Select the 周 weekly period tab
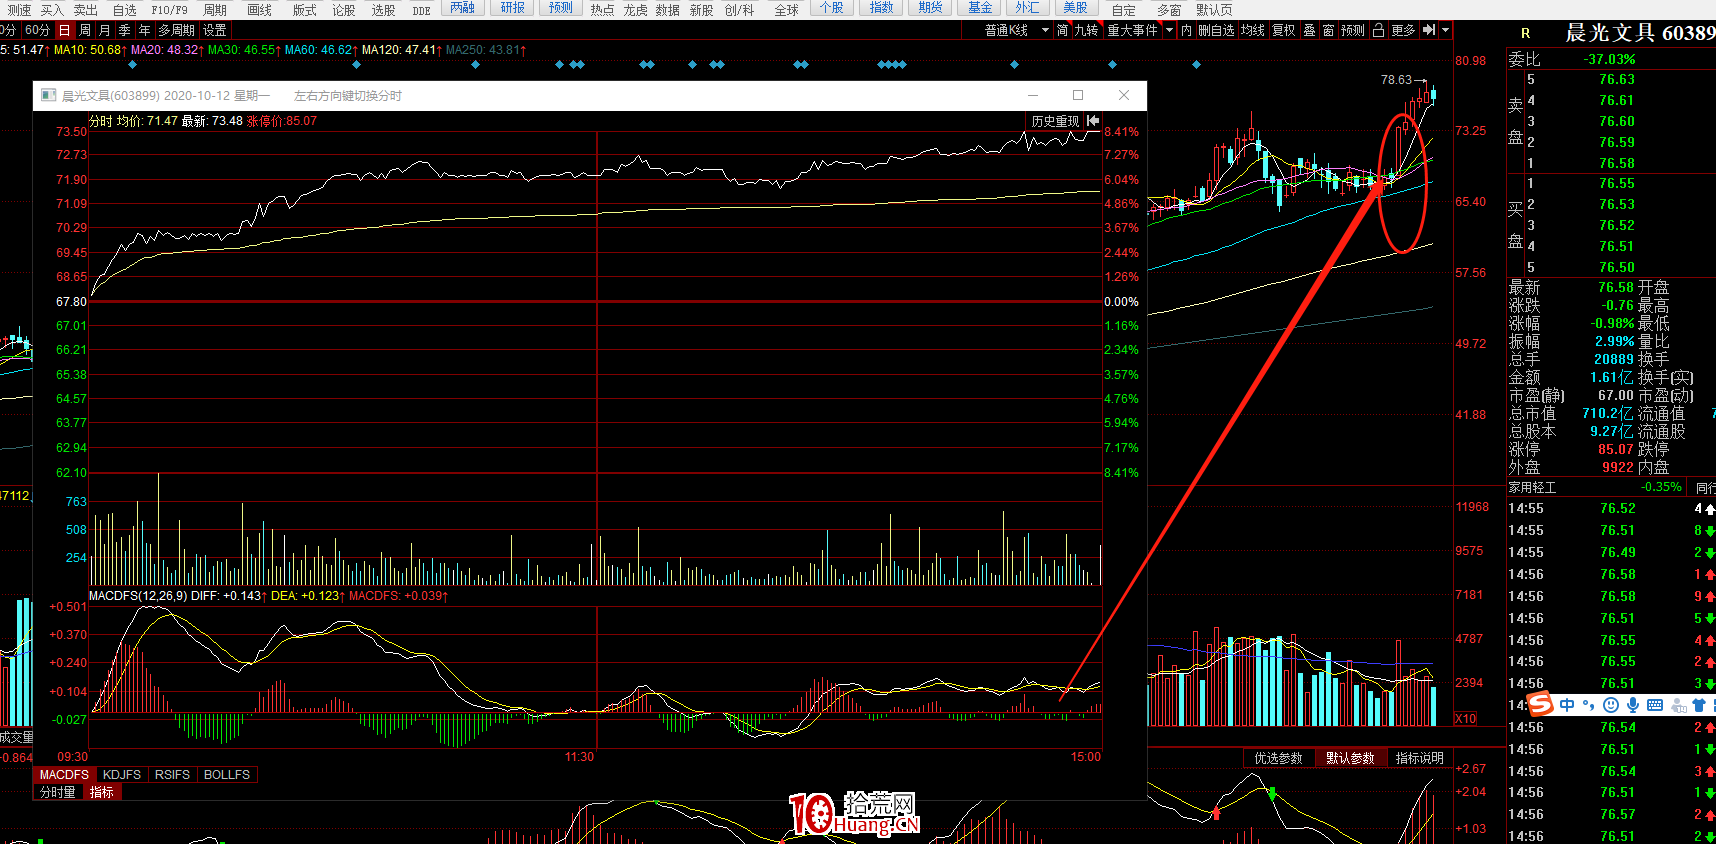 85,30
